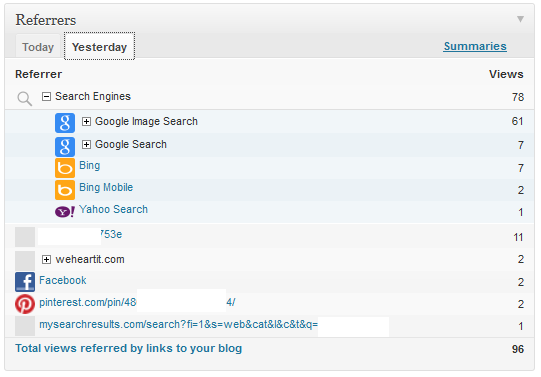Click Total views referred by links text
This screenshot has width=541, height=377.
(128, 348)
